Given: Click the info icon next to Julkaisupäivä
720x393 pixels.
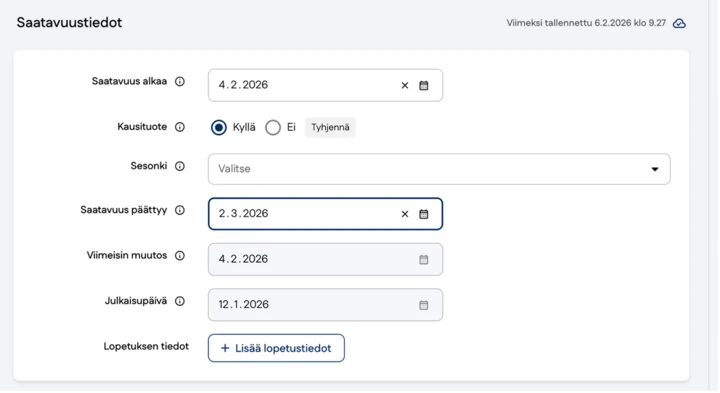Looking at the screenshot, I should click(x=180, y=301).
